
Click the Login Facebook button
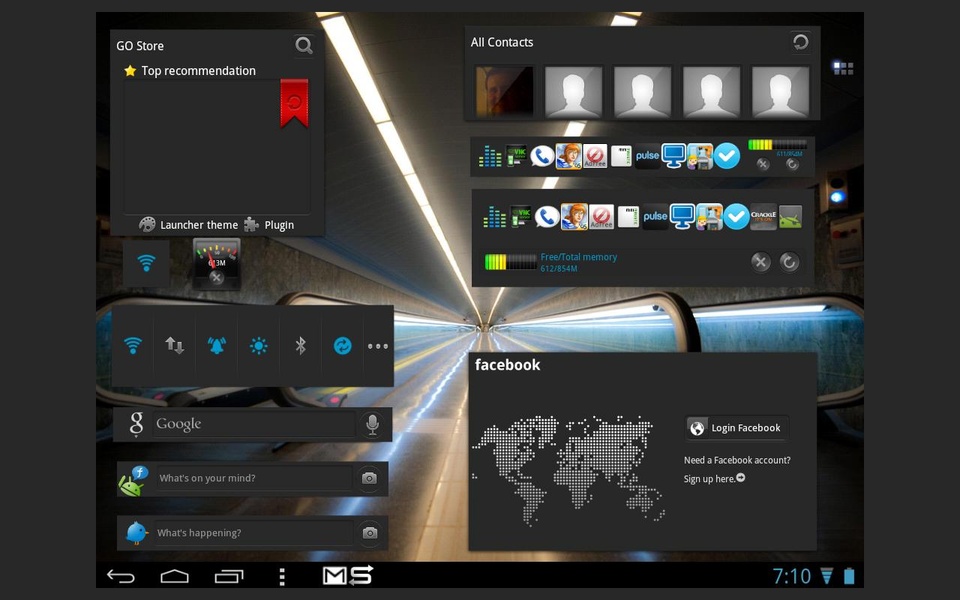click(x=737, y=428)
